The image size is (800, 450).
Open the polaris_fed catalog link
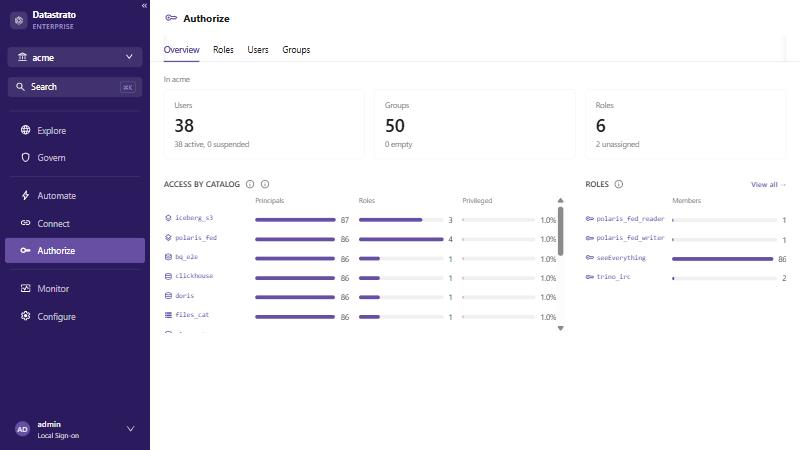(x=196, y=238)
